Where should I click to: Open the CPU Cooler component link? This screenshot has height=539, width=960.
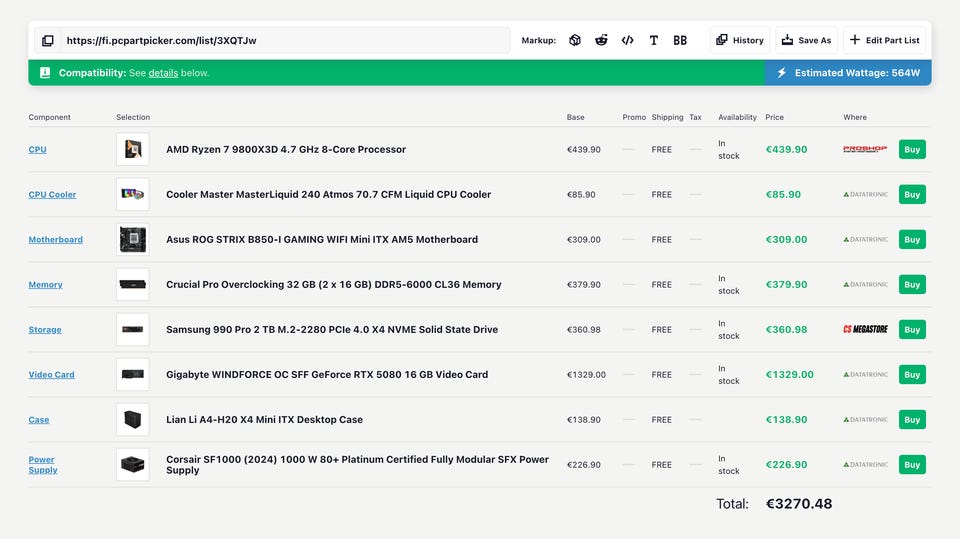(52, 195)
